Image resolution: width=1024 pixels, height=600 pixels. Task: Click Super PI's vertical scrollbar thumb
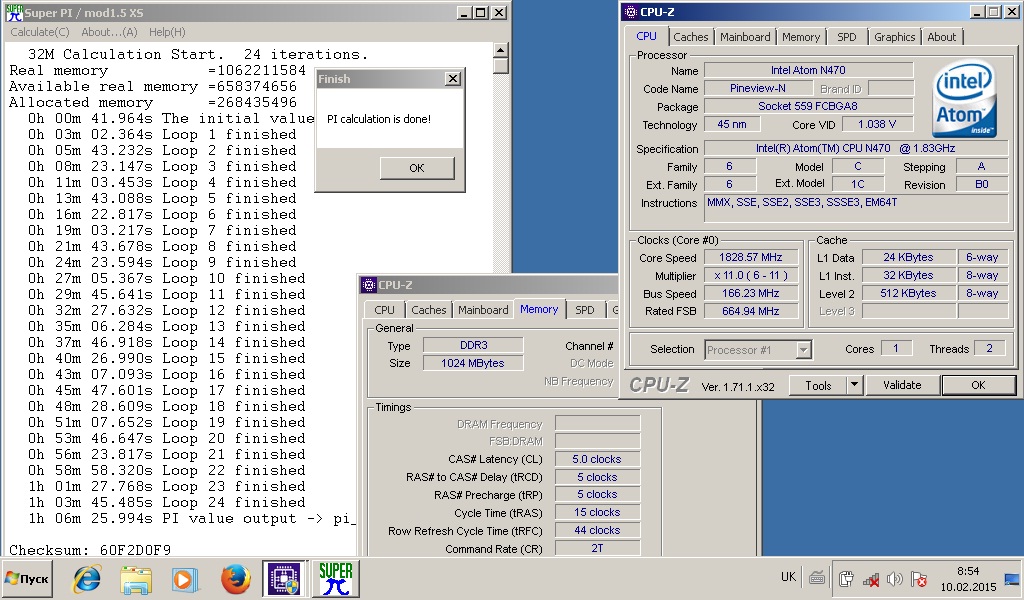click(500, 65)
